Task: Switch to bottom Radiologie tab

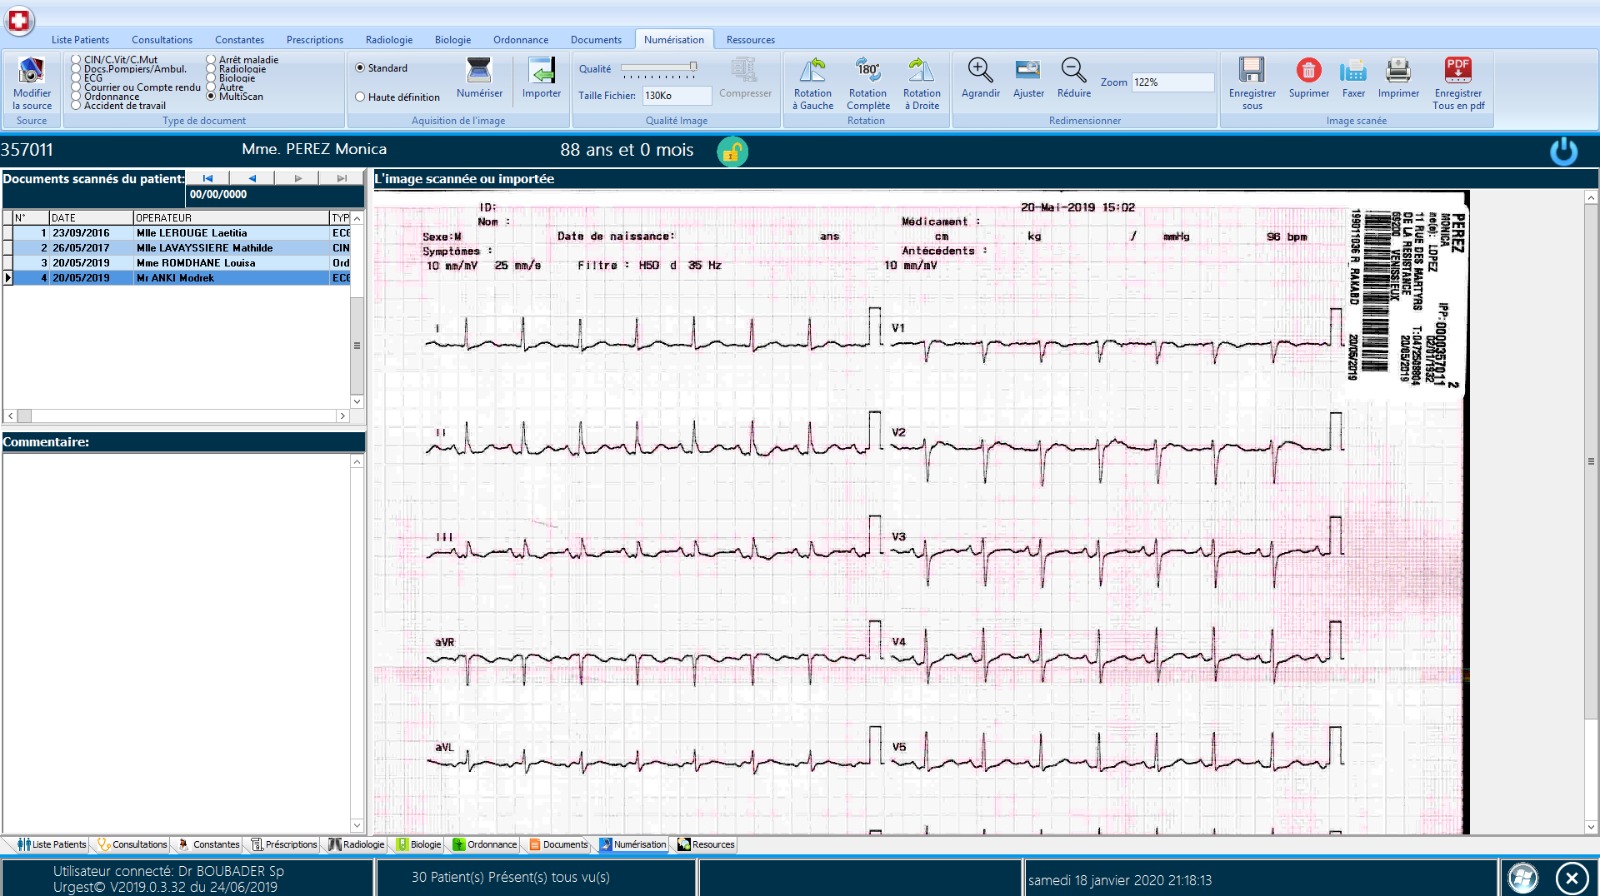Action: (x=356, y=844)
